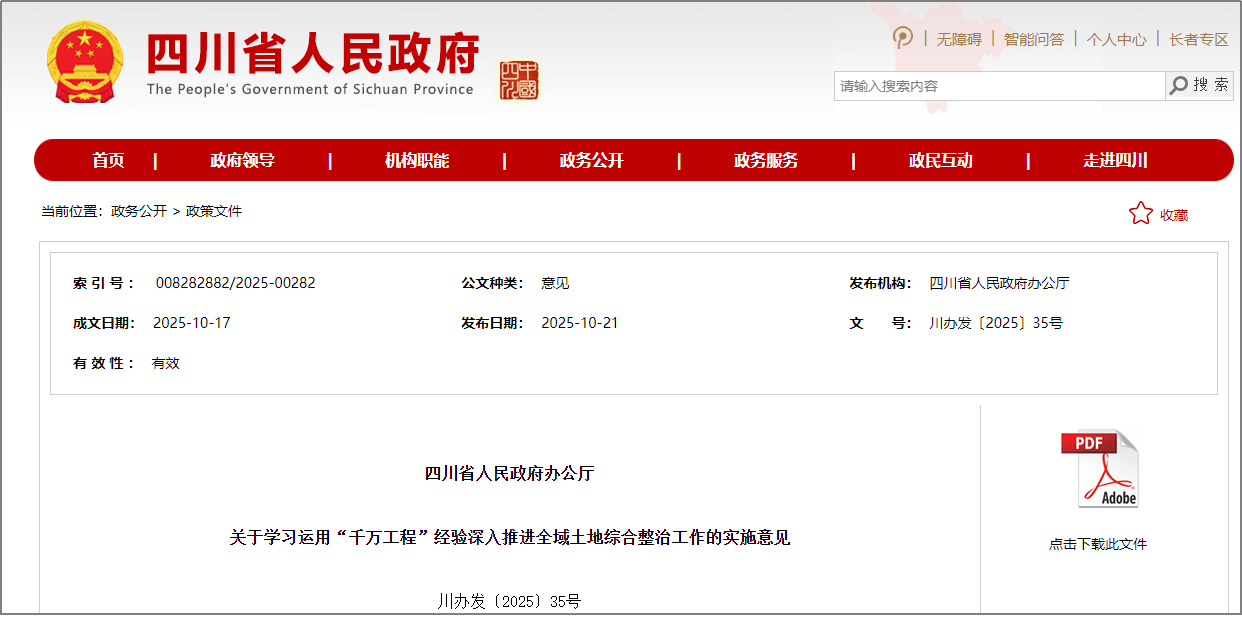Go to 个人中心 personal center
This screenshot has width=1242, height=617.
click(x=1116, y=39)
